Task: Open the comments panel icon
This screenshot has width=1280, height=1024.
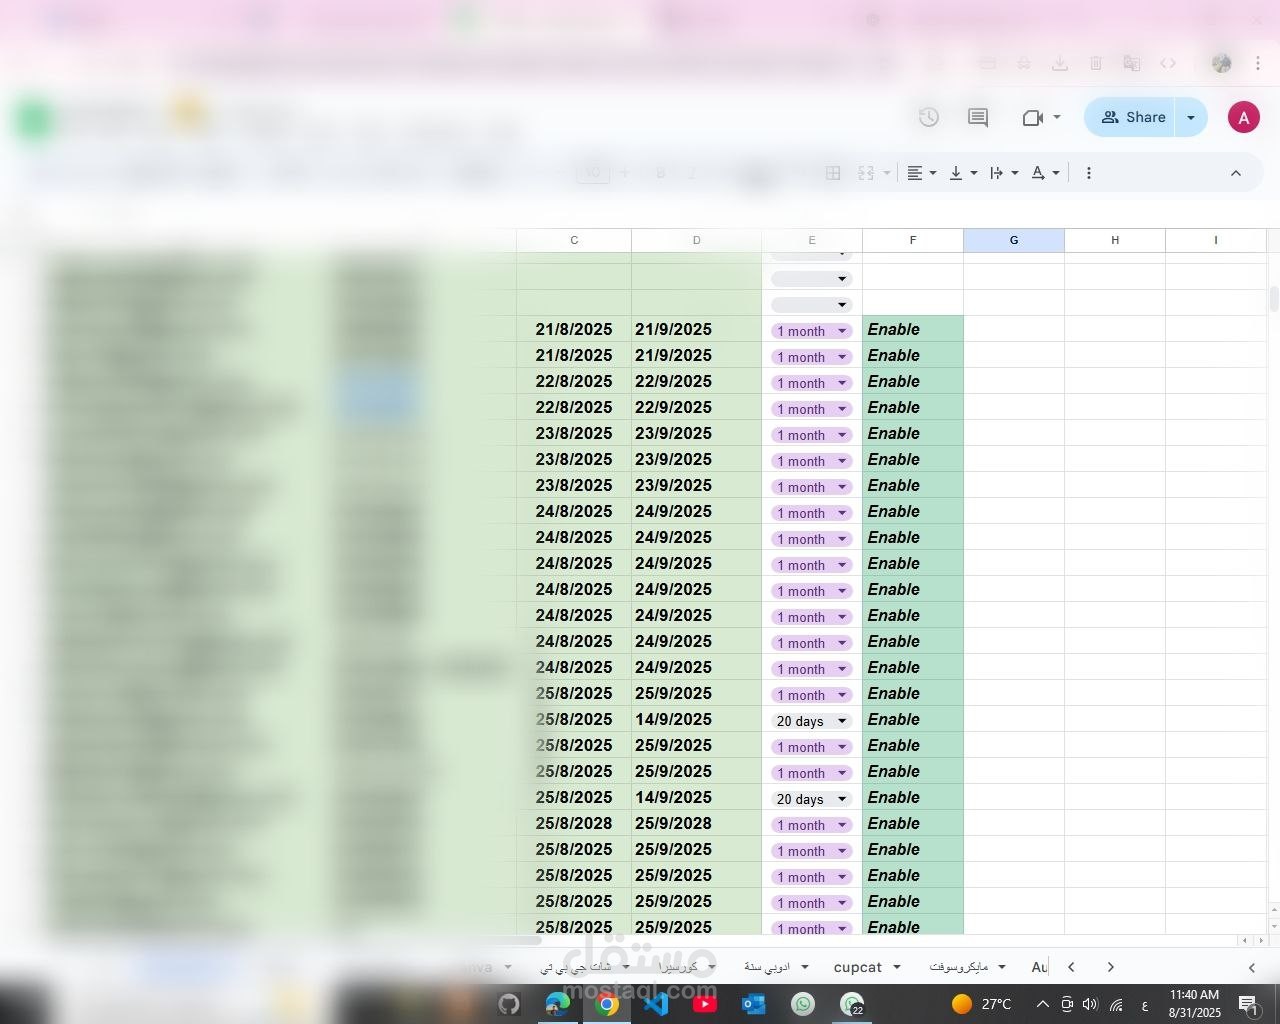Action: point(978,117)
